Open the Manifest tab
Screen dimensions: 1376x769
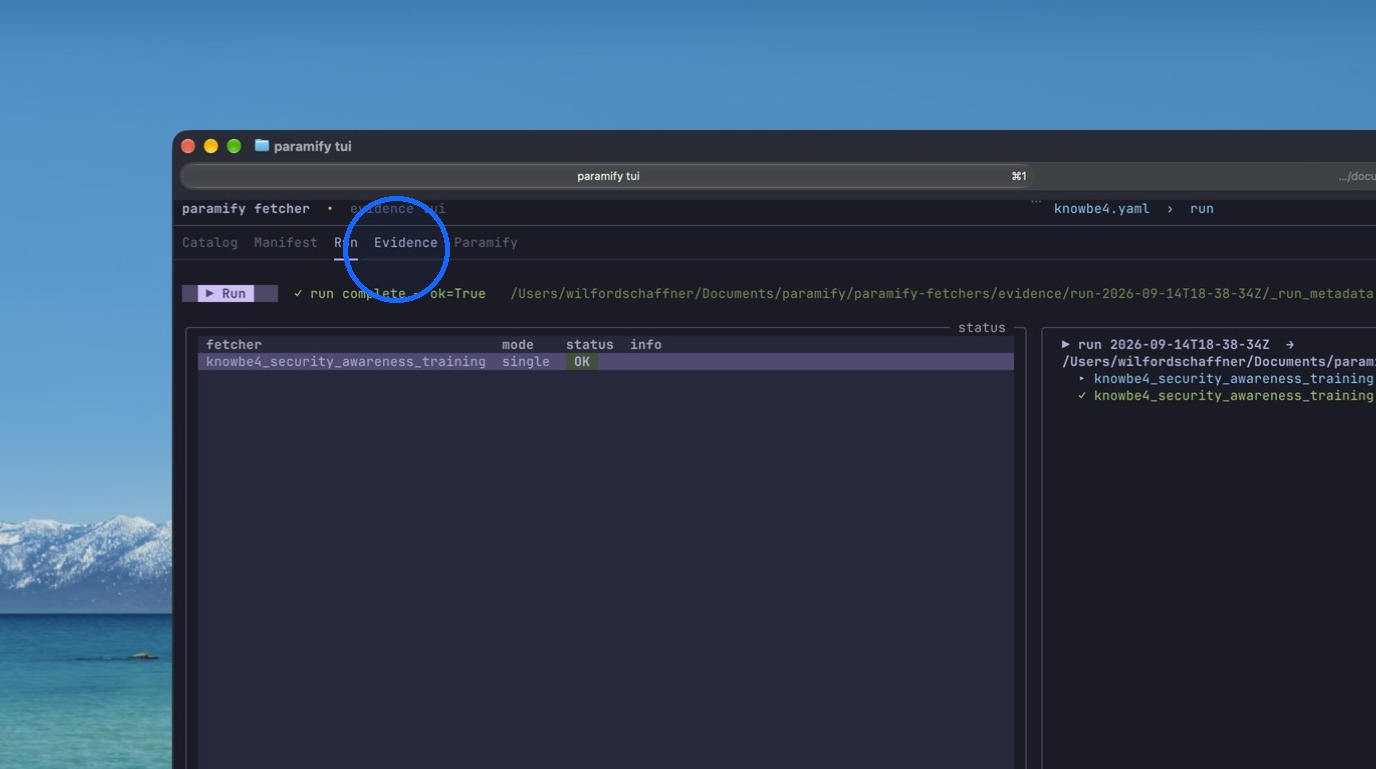click(x=285, y=242)
